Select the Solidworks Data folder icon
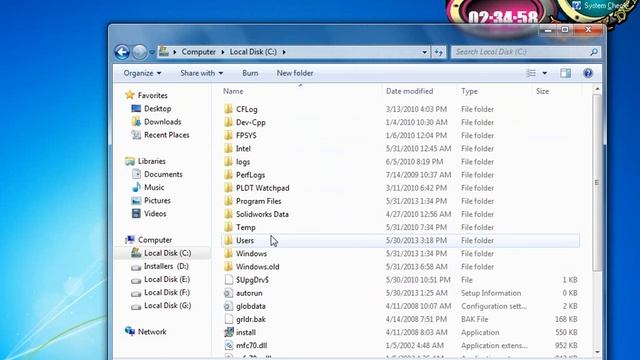Screen dimensions: 640x360 point(229,214)
